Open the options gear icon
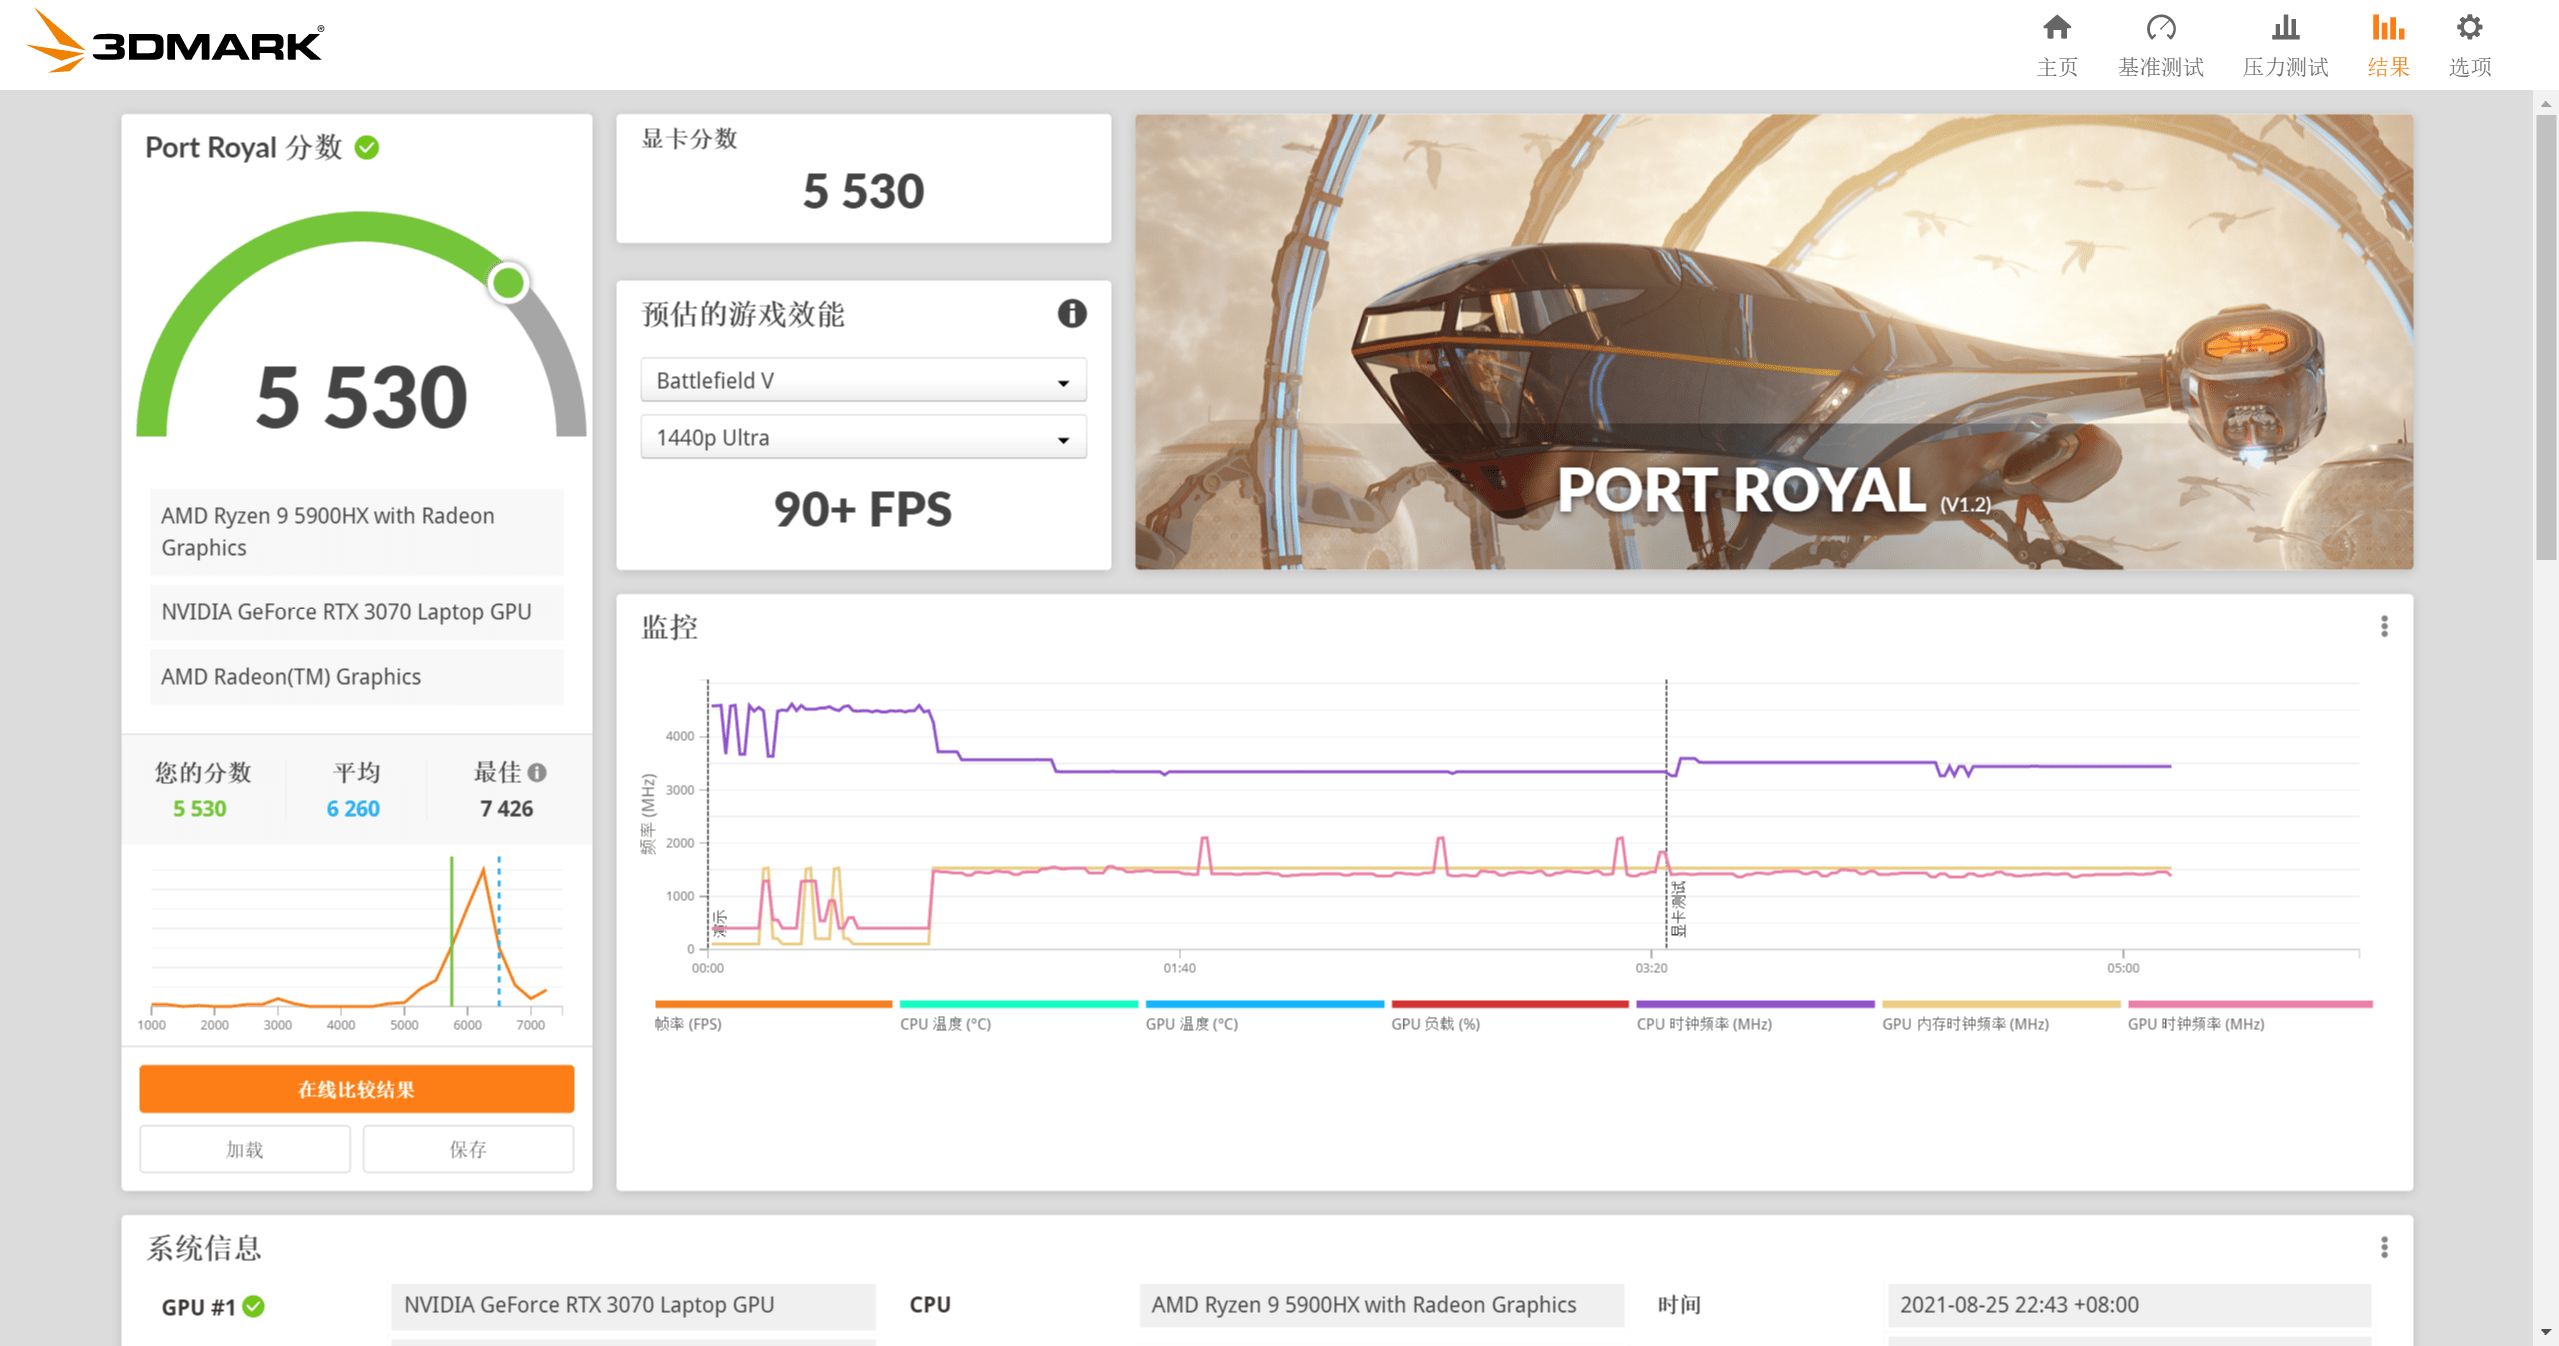The height and width of the screenshot is (1346, 2559). pos(2469,27)
